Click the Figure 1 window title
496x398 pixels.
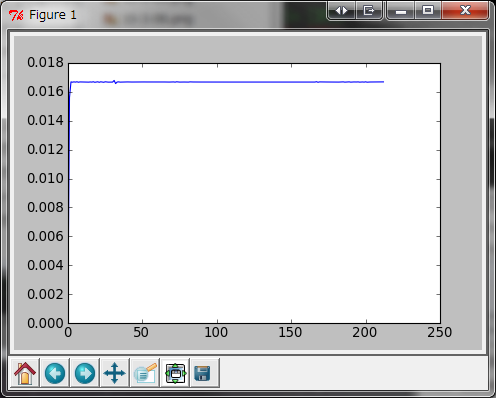(x=53, y=15)
